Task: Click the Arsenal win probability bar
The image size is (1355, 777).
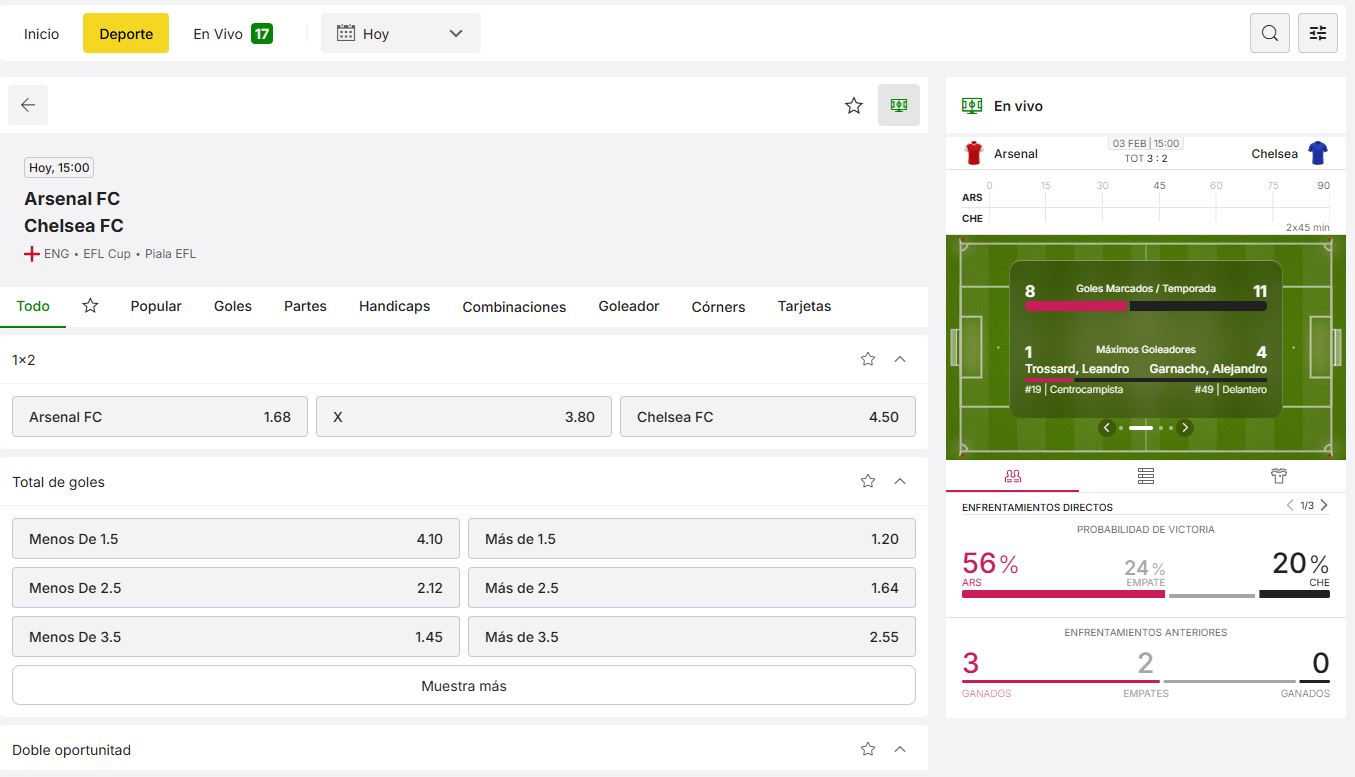Action: point(1063,594)
